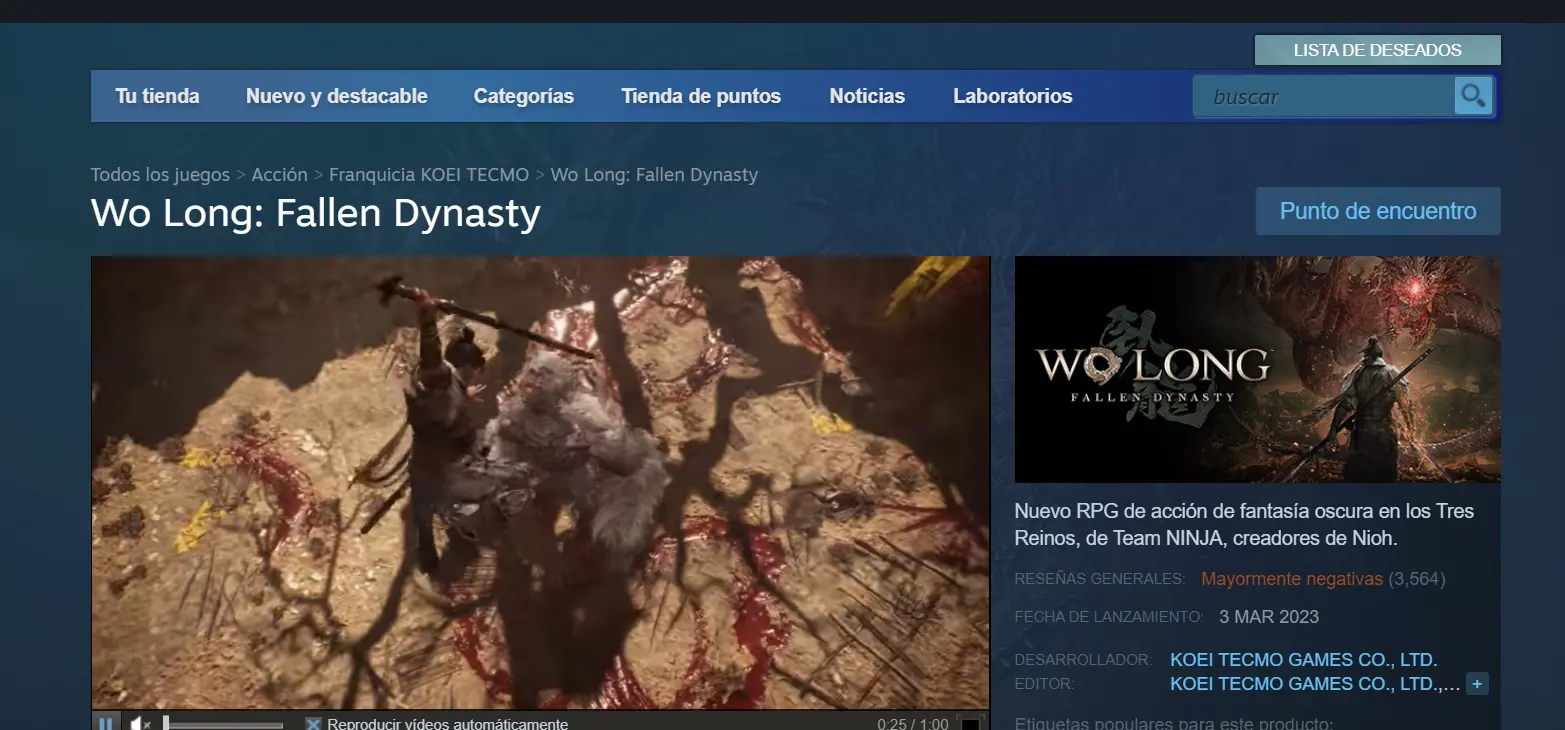The height and width of the screenshot is (730, 1565).
Task: Expand the Categorías menu
Action: tap(524, 96)
